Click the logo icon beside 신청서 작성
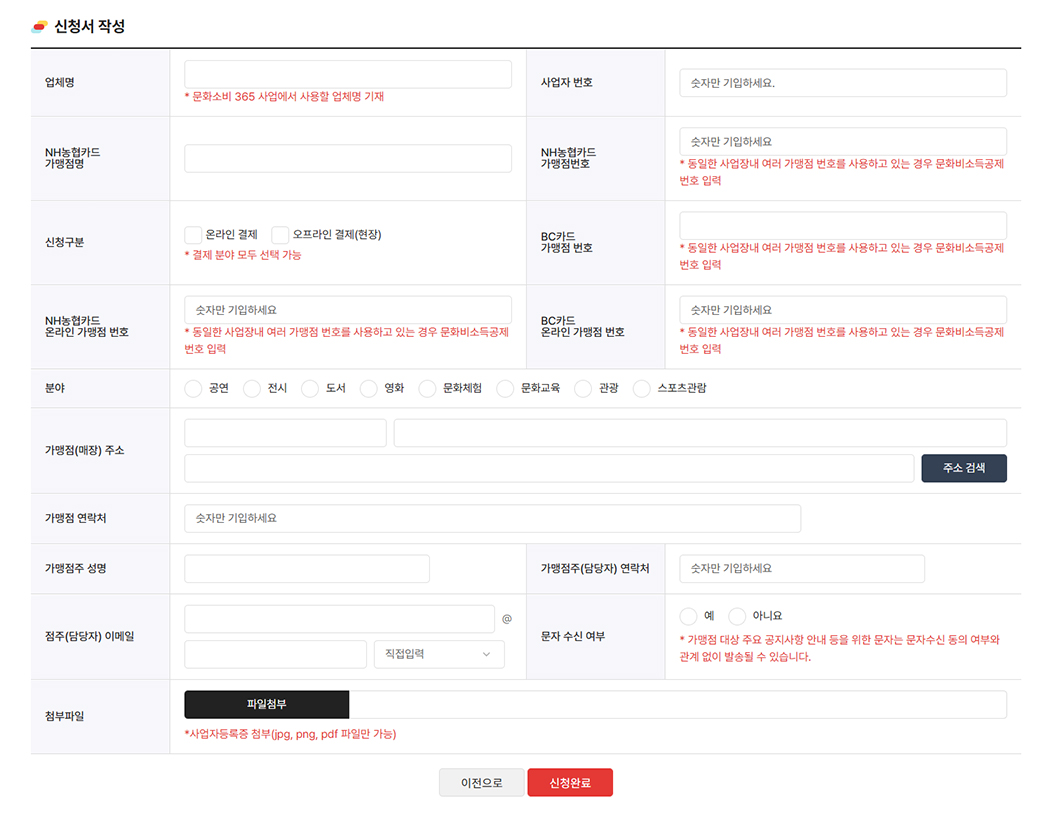The height and width of the screenshot is (818, 1052). pos(39,27)
